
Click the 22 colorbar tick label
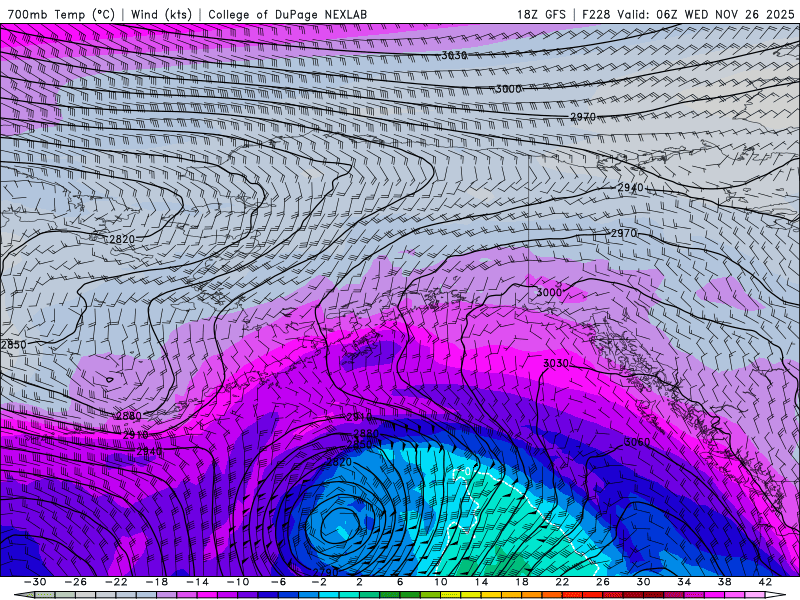(x=562, y=582)
